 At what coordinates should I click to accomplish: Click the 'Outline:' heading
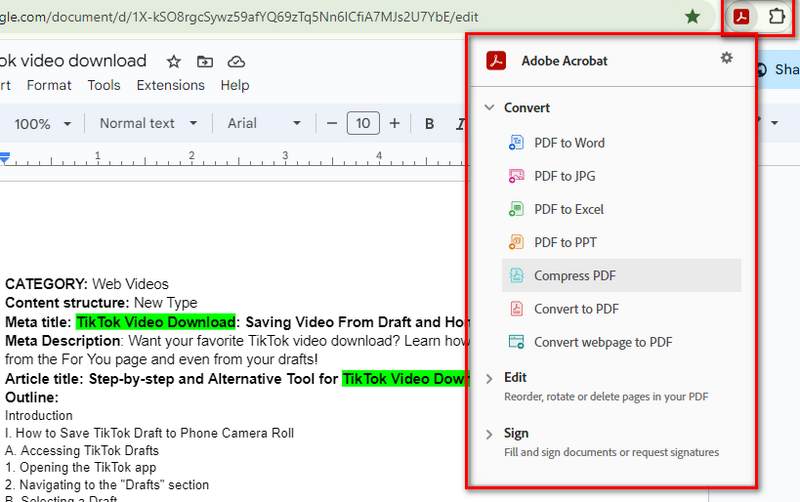click(32, 397)
